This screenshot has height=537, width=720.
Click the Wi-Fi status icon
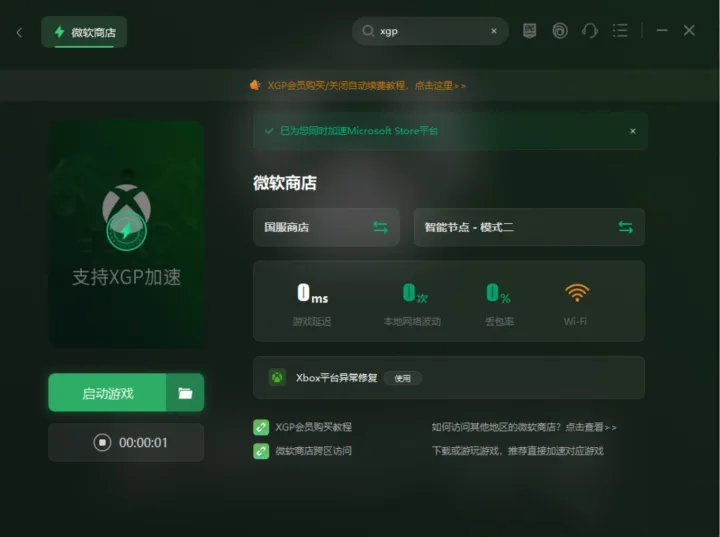[577, 293]
